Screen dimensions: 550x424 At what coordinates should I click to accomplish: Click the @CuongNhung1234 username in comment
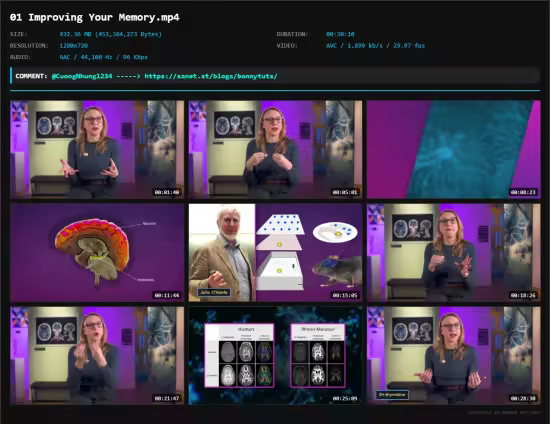click(x=82, y=76)
